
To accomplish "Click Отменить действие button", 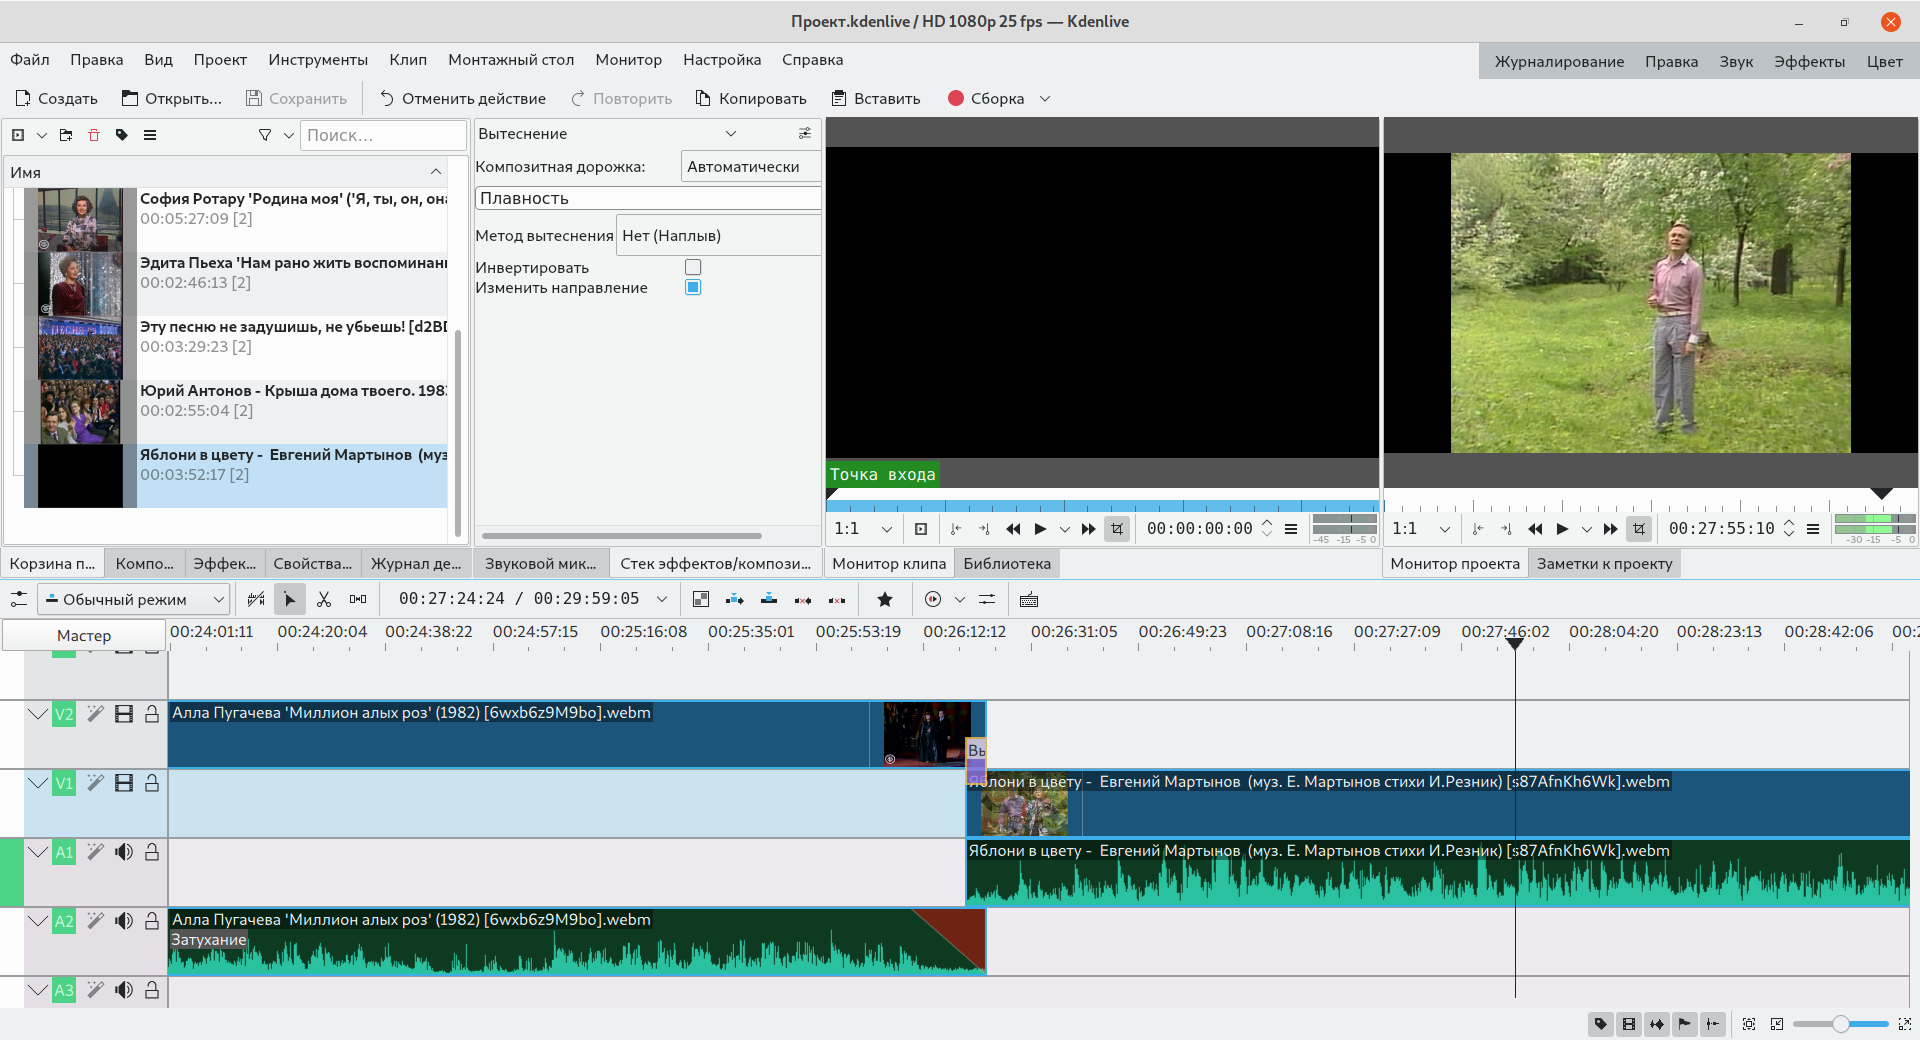I will coord(463,99).
